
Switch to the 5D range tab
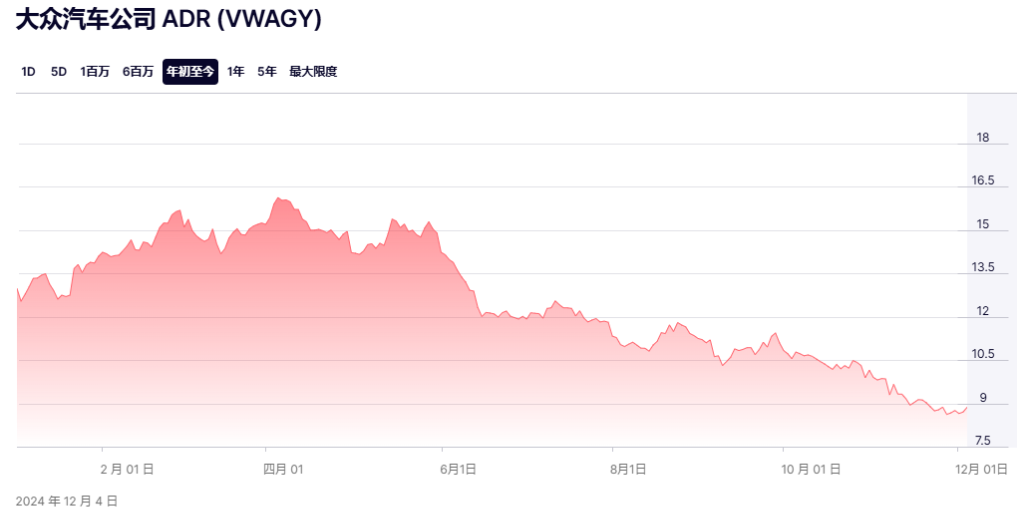click(59, 72)
